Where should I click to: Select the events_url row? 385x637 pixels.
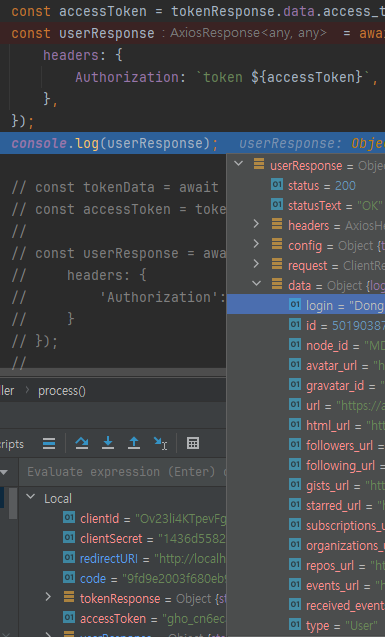[x=306, y=585]
